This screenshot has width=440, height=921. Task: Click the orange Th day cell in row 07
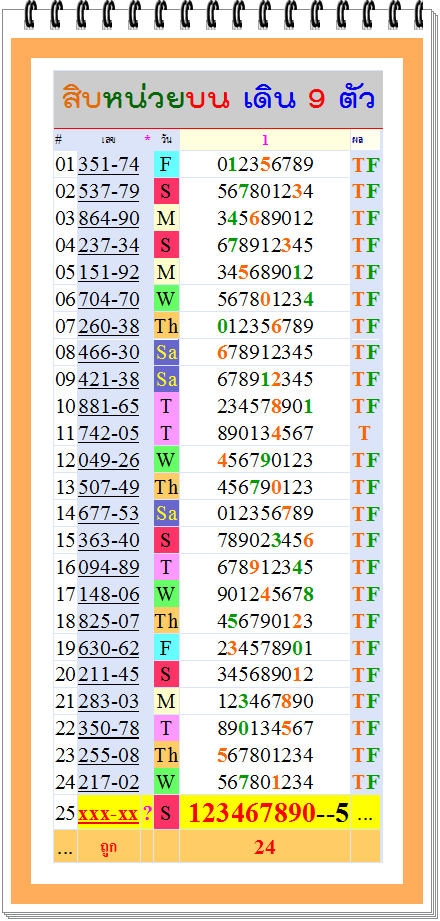coord(166,326)
